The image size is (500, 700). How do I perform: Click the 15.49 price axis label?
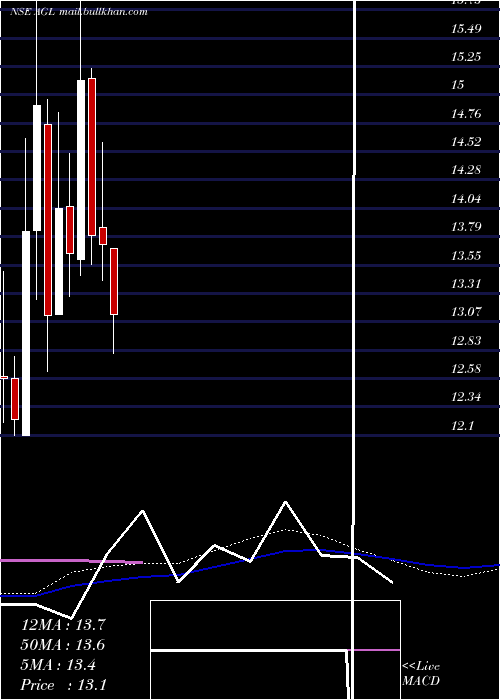point(466,29)
